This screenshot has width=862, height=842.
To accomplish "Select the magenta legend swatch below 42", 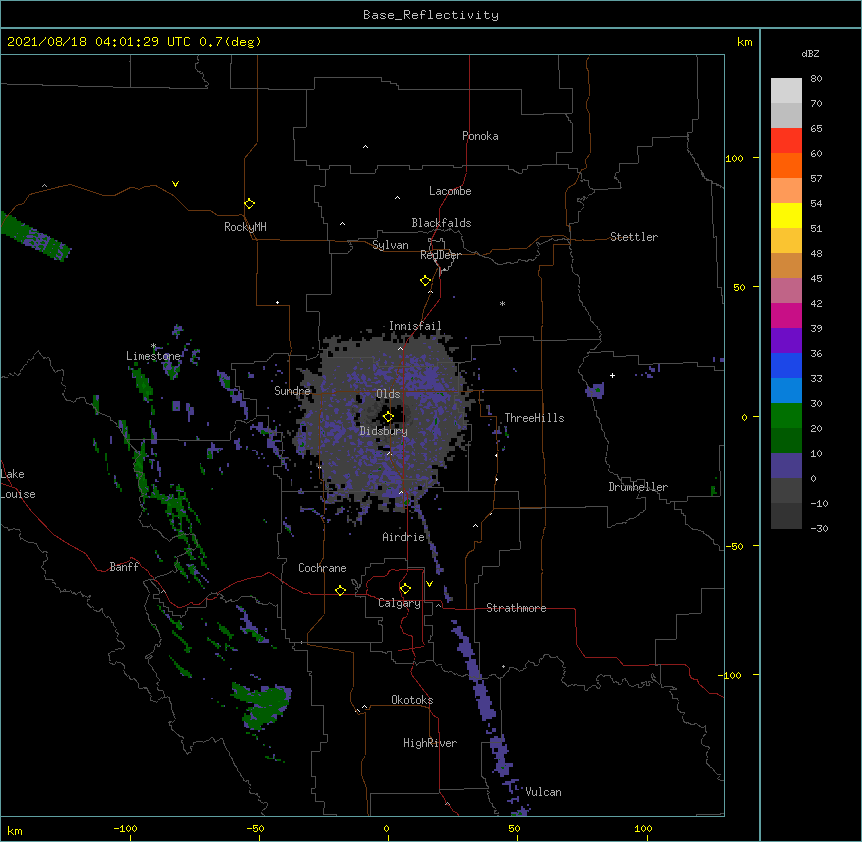I will click(786, 315).
